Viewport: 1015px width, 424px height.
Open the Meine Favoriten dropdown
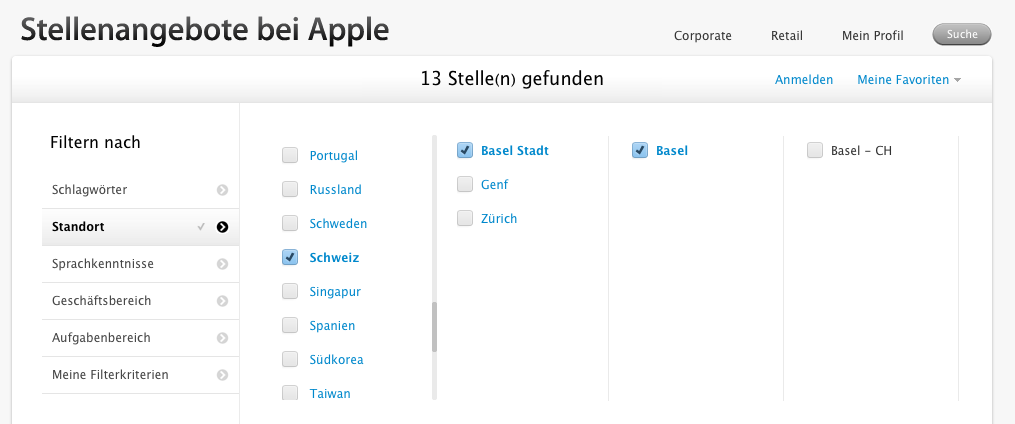click(908, 80)
